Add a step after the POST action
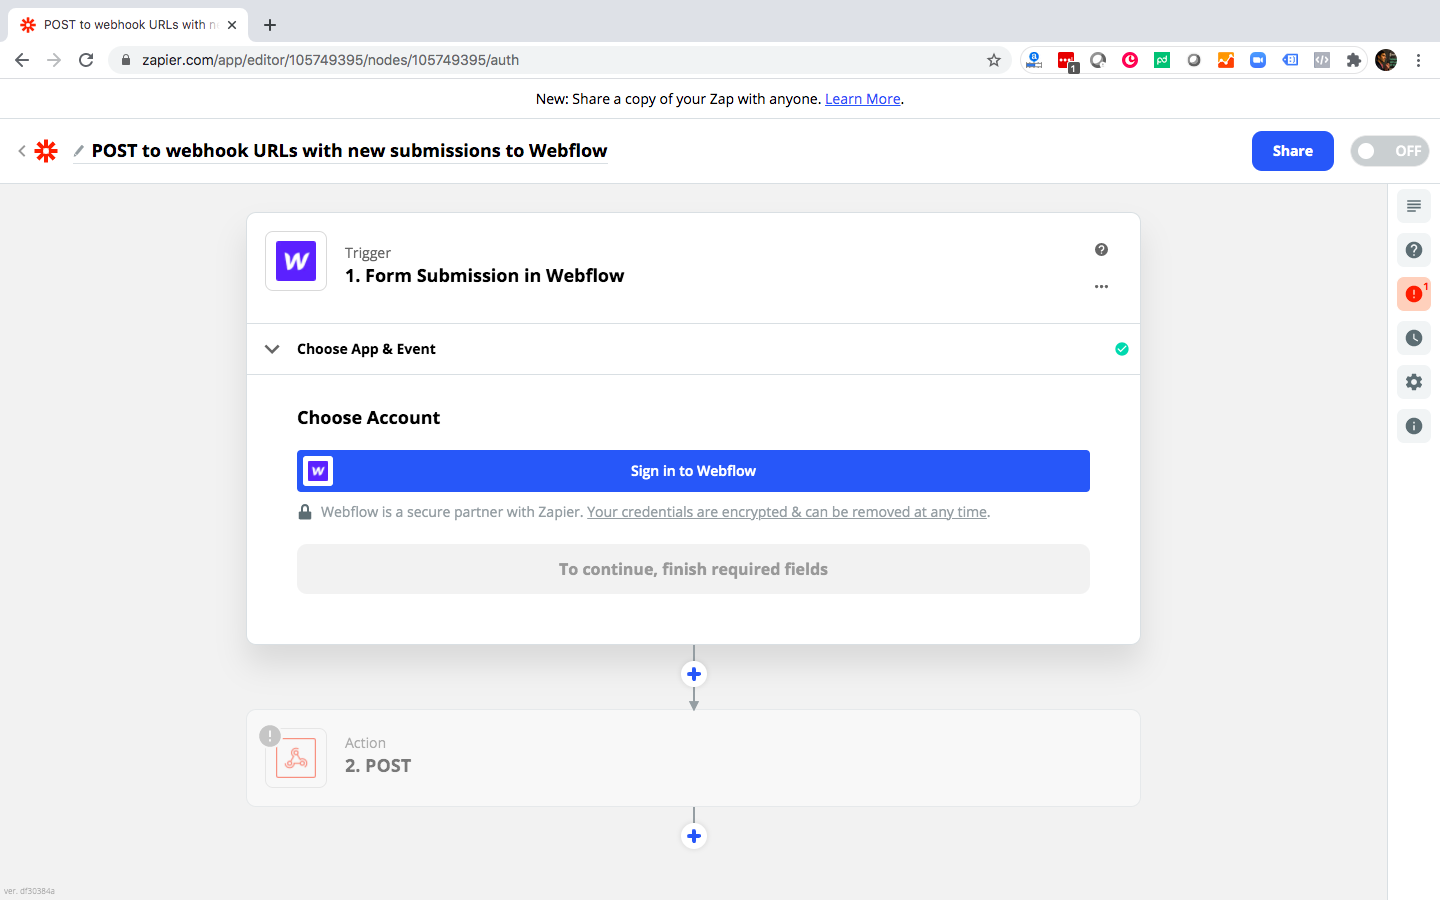 pyautogui.click(x=694, y=836)
